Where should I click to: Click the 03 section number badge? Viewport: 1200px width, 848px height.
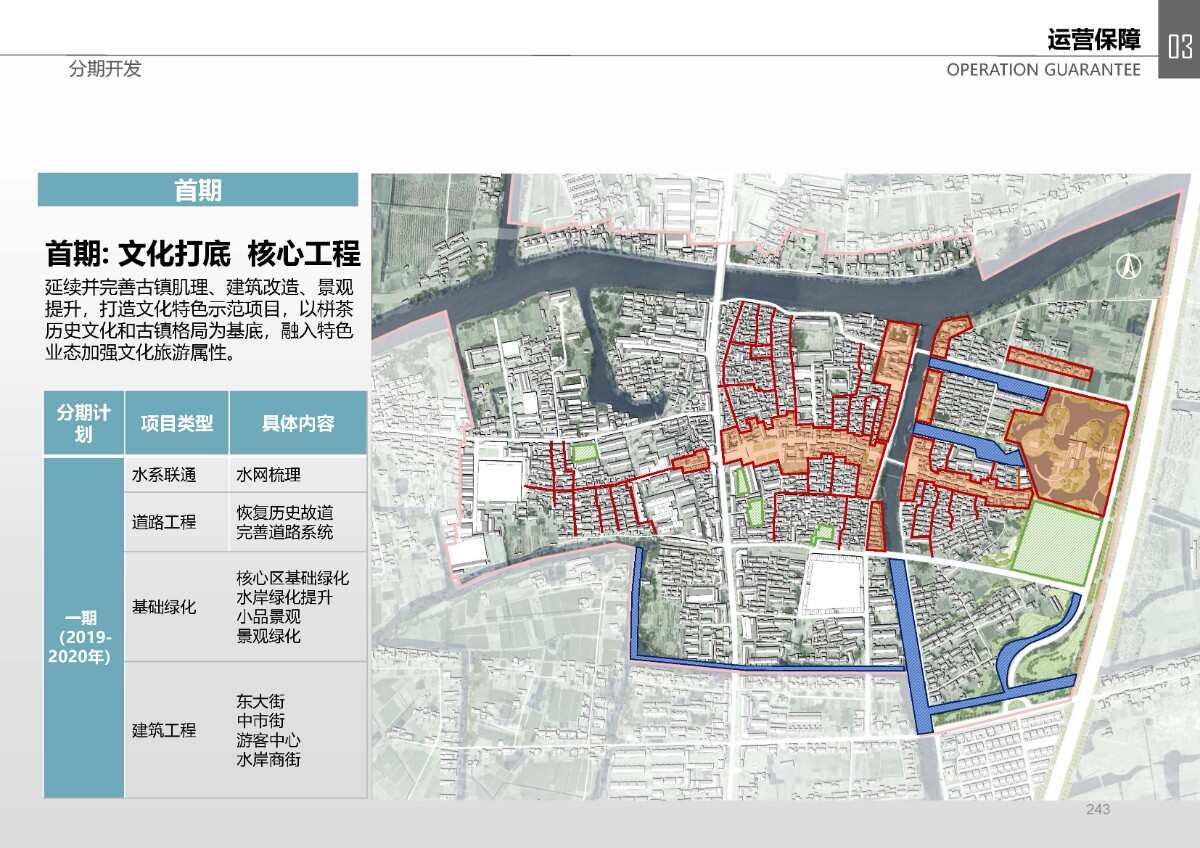tap(1179, 45)
